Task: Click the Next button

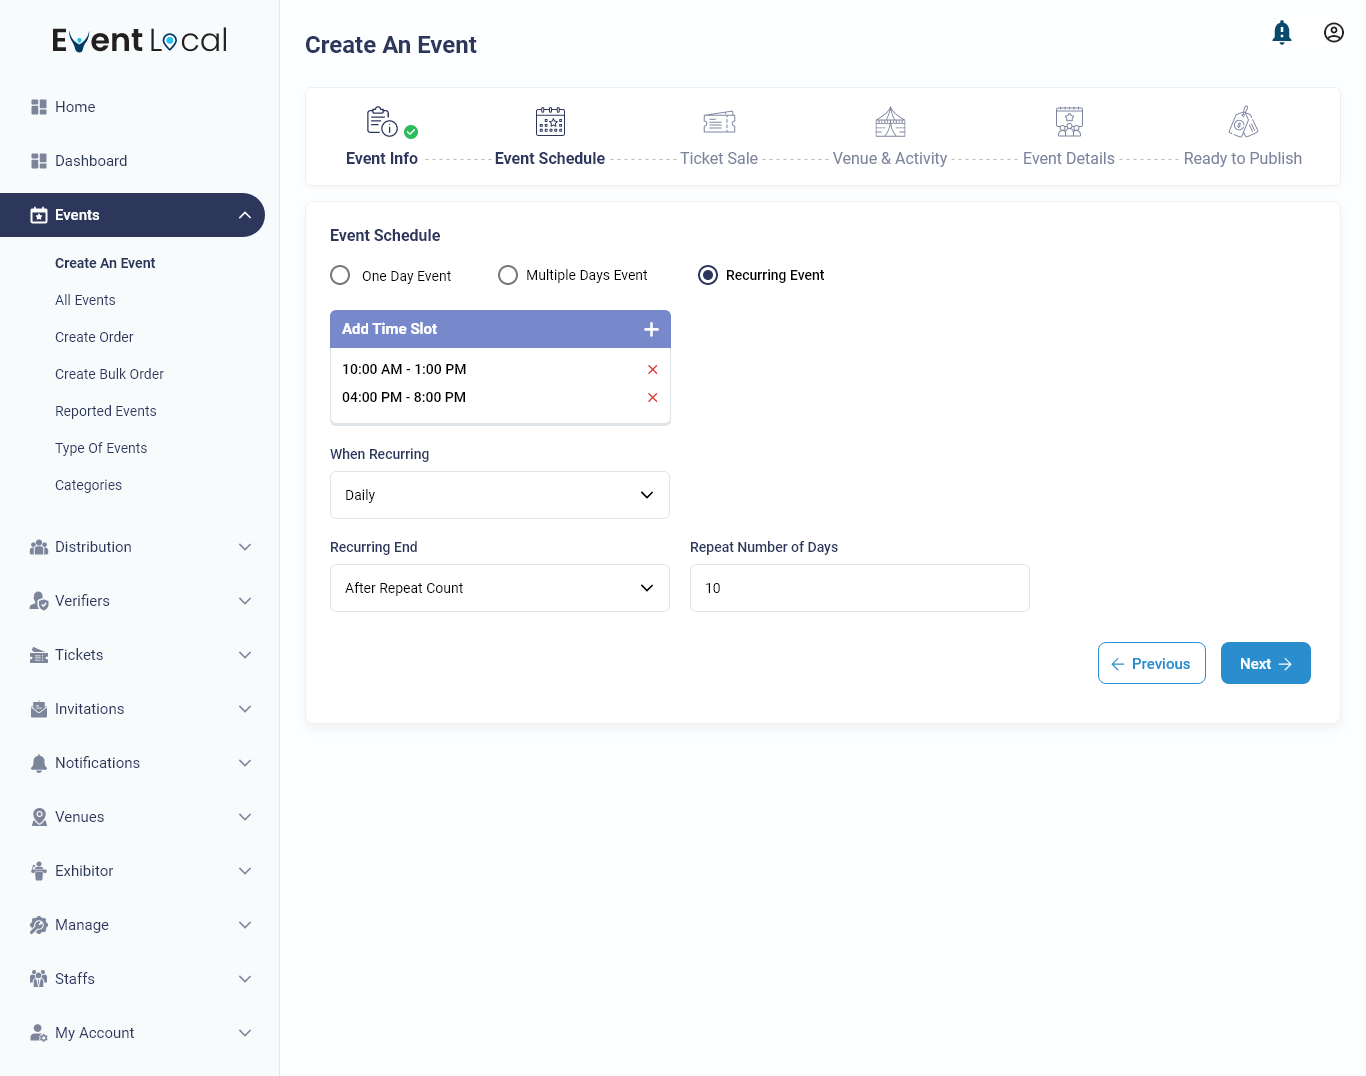Action: 1265,663
